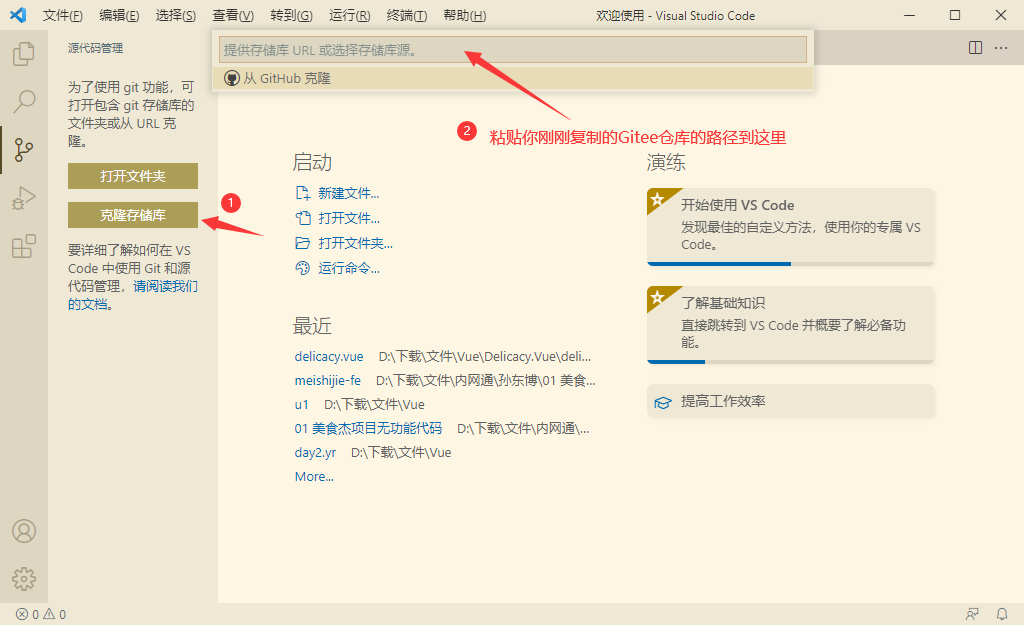This screenshot has height=625, width=1024.
Task: Focus the repository URL input box
Action: pyautogui.click(x=513, y=50)
